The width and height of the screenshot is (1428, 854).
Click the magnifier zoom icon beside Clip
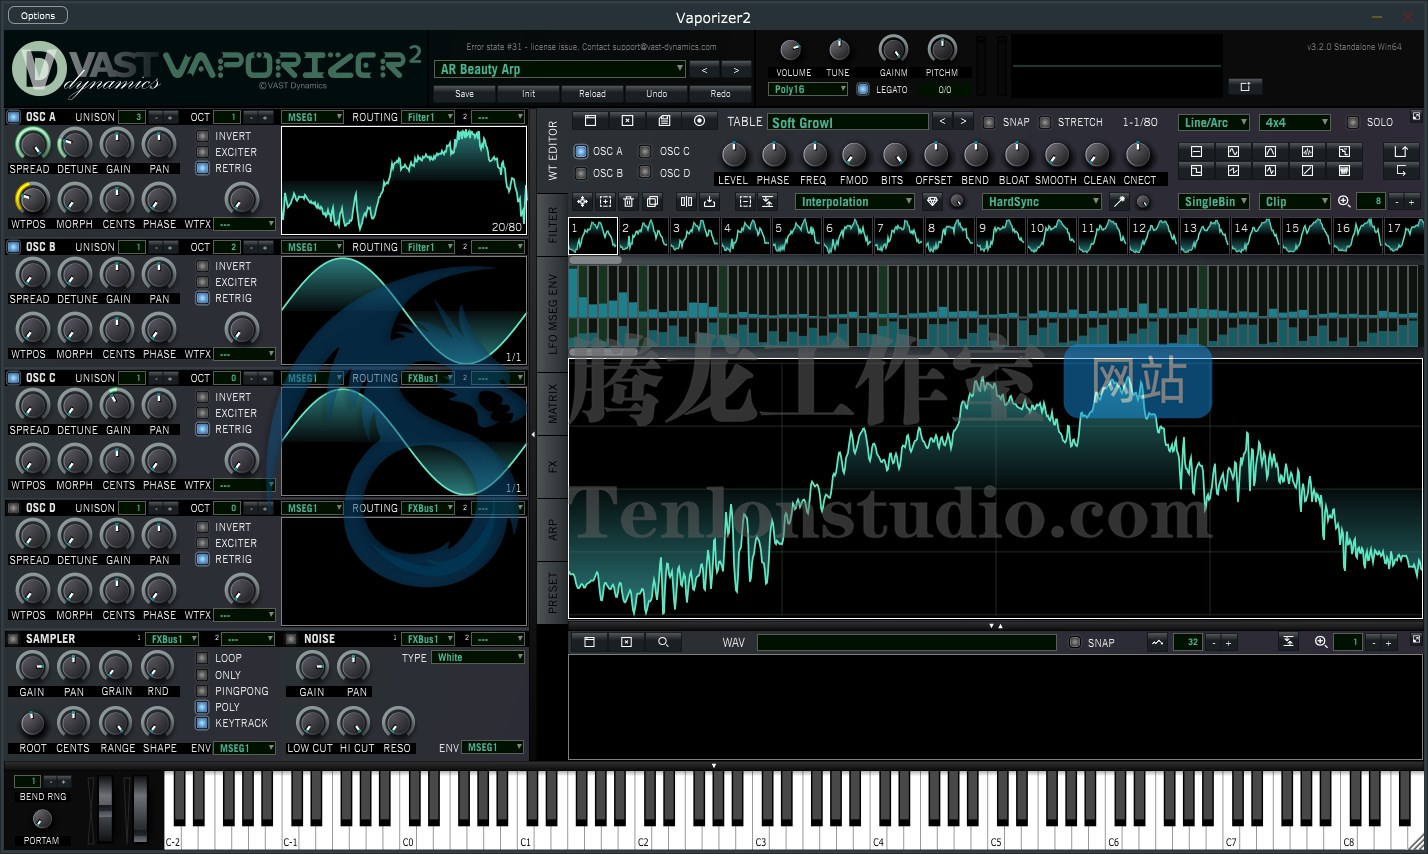click(x=1344, y=201)
